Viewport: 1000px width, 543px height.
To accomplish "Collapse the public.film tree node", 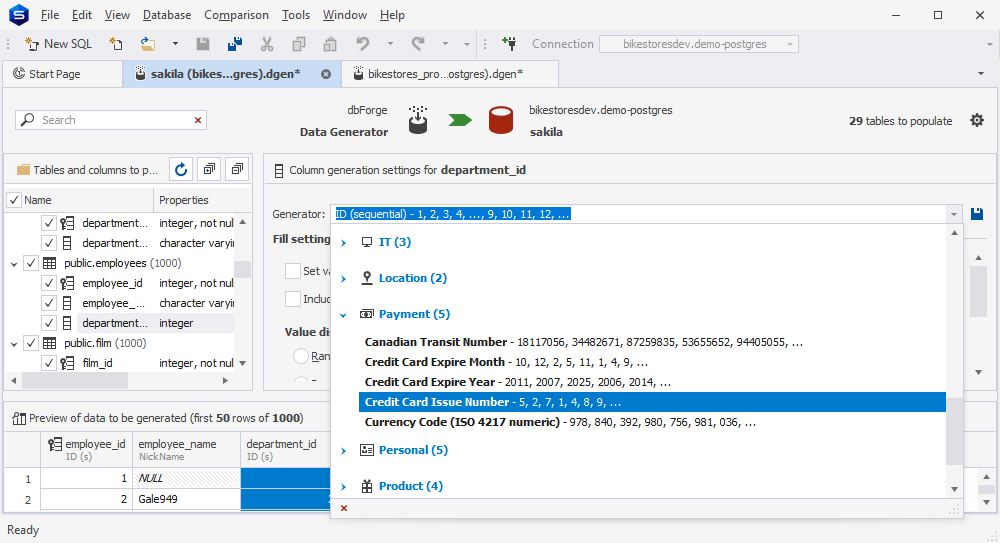I will (14, 343).
